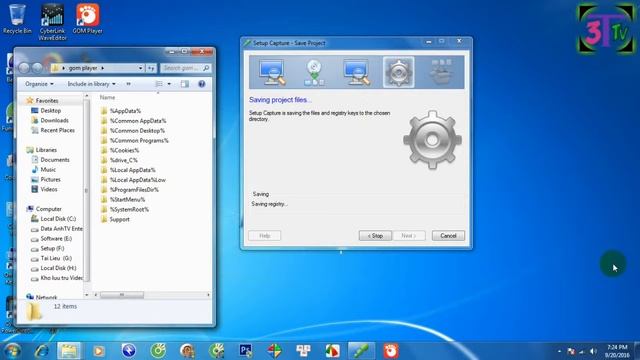
Task: Select the %drive_C% folder
Action: 123,160
